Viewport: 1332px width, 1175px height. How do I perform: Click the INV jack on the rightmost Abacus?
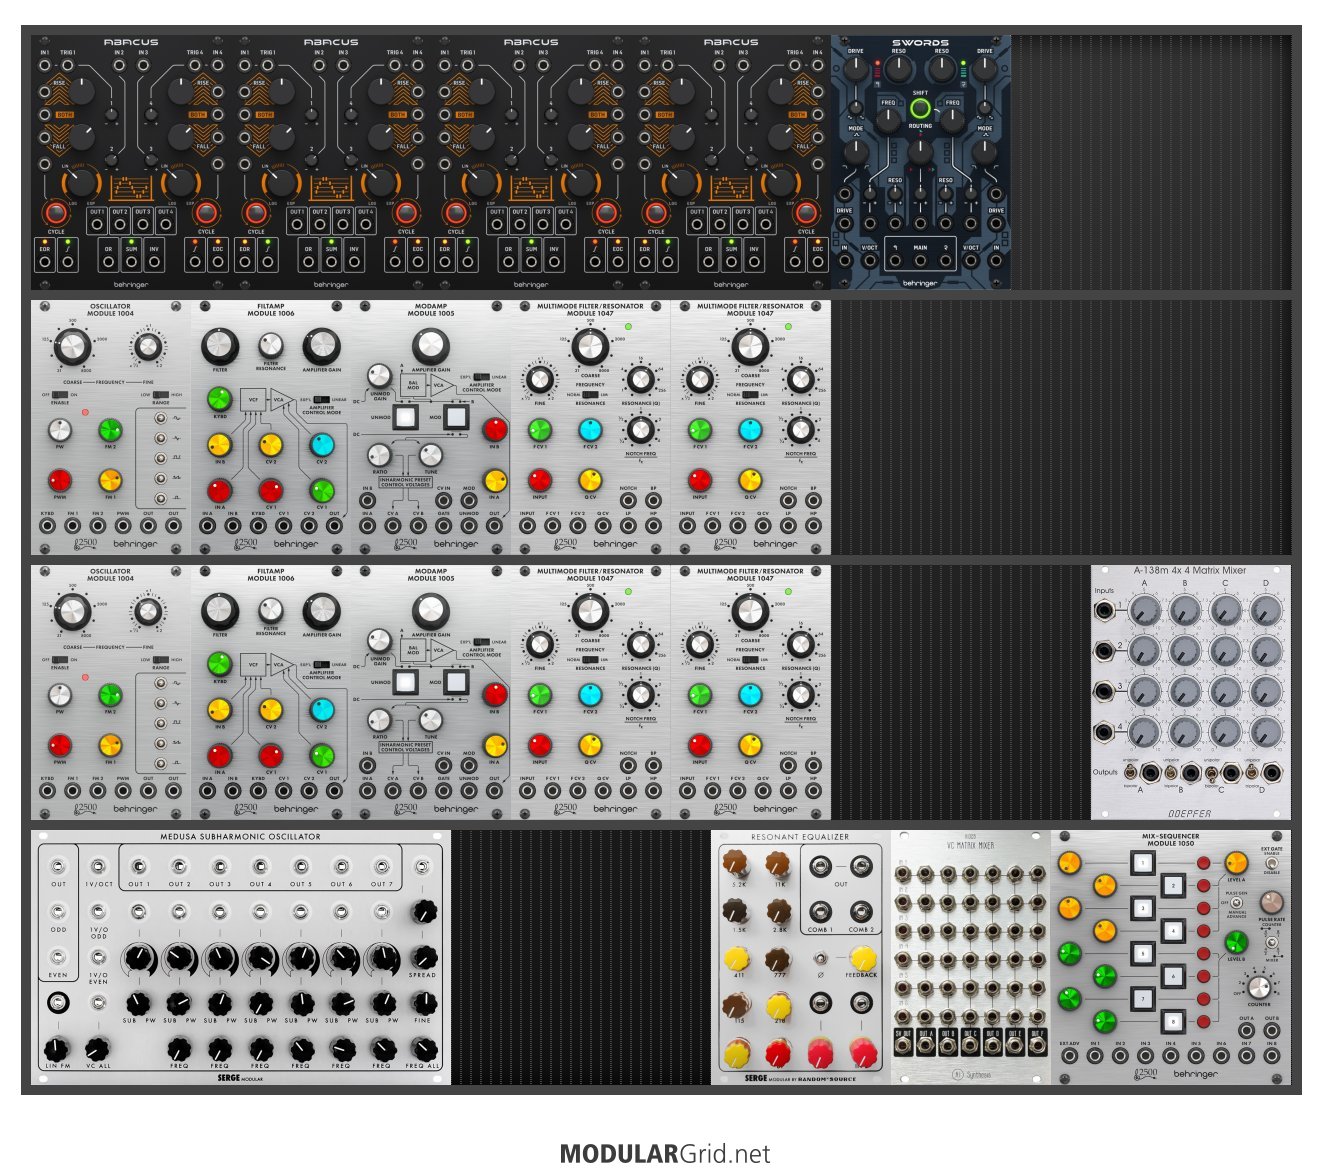[754, 262]
